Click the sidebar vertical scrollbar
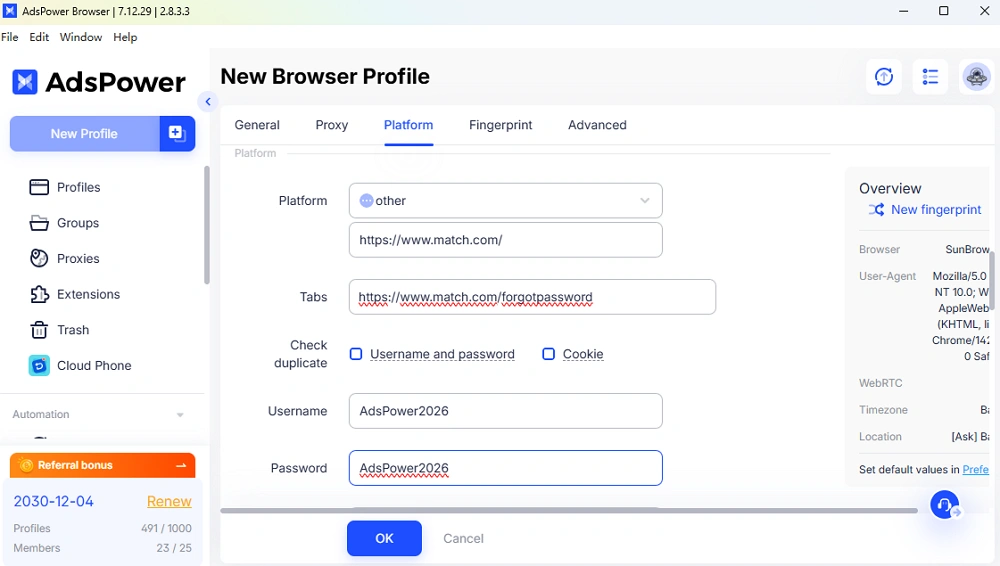Screen dimensions: 1000x566 point(207,225)
